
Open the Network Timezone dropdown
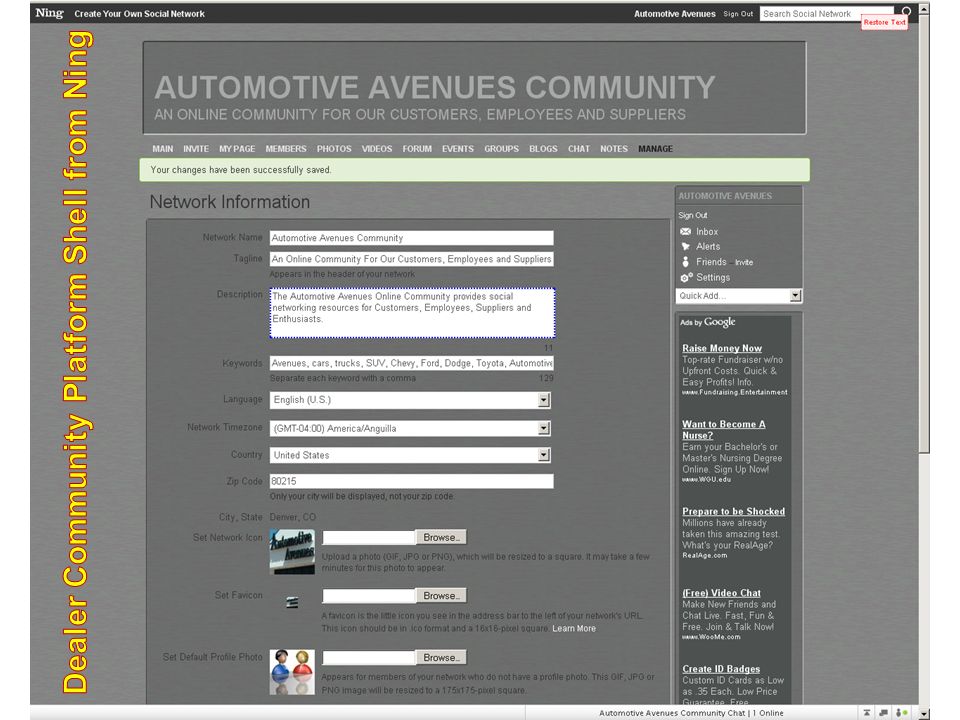(410, 428)
